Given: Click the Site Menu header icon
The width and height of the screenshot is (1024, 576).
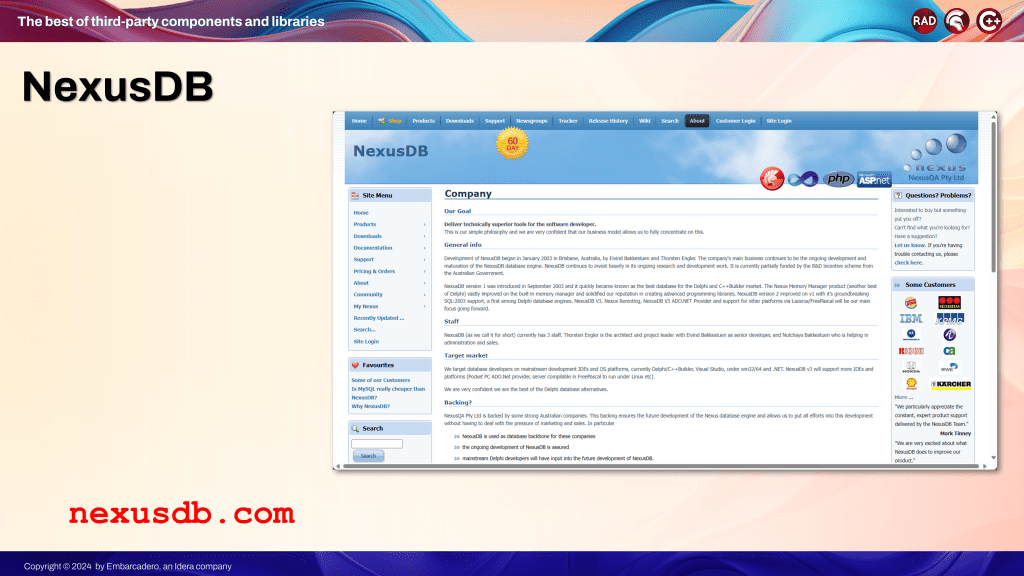Looking at the screenshot, I should tap(355, 195).
